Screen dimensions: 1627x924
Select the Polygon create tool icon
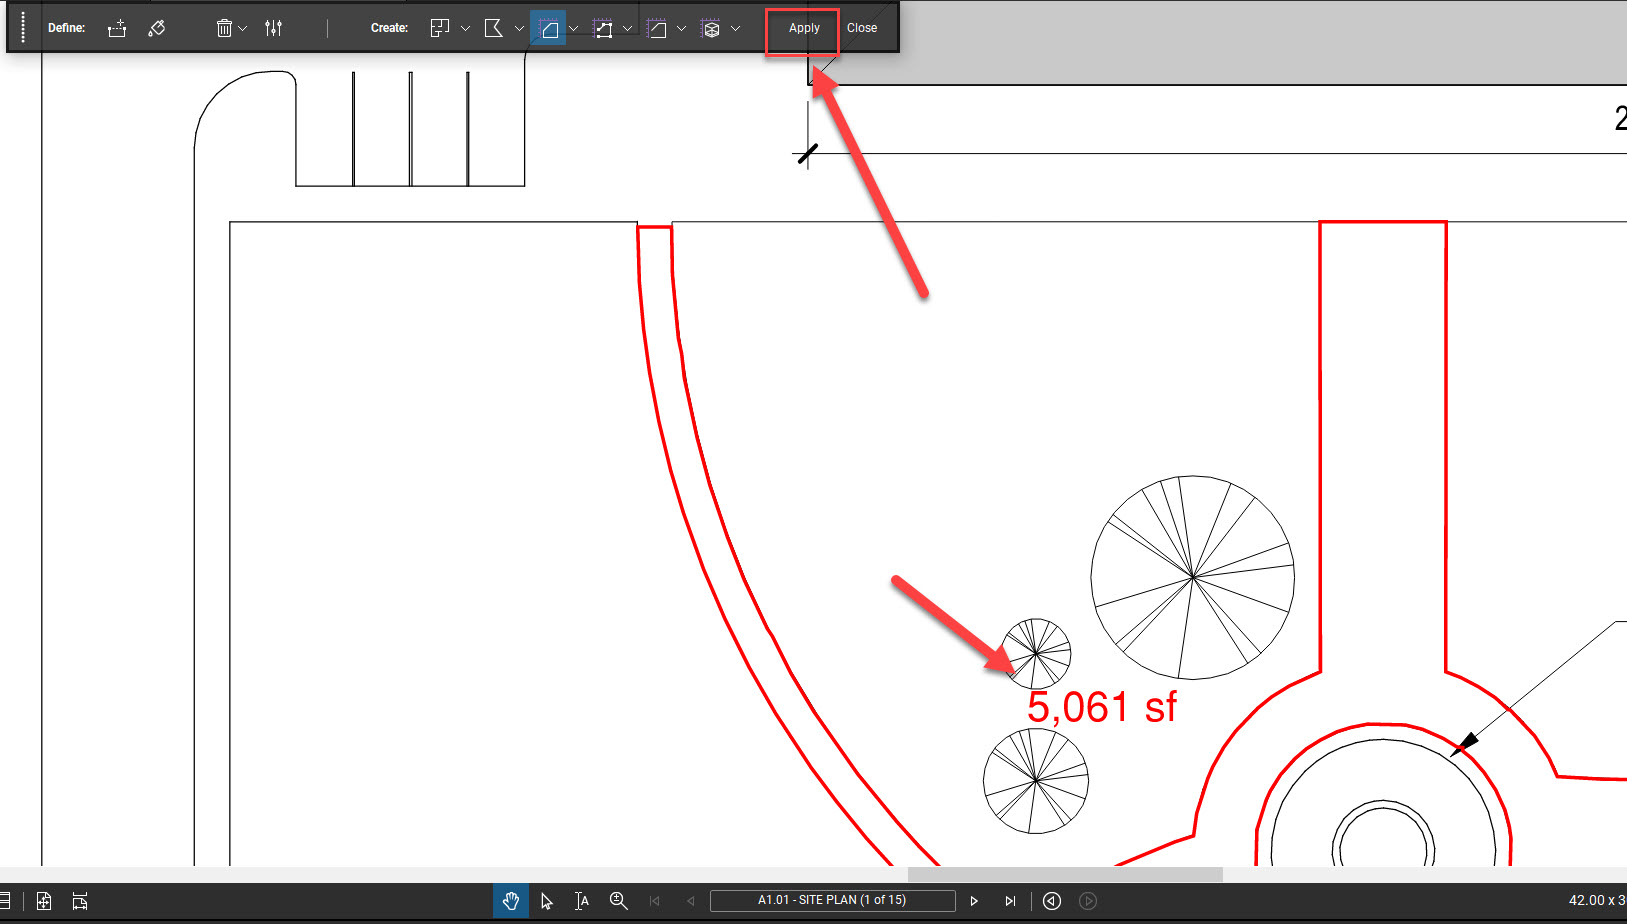(x=493, y=28)
